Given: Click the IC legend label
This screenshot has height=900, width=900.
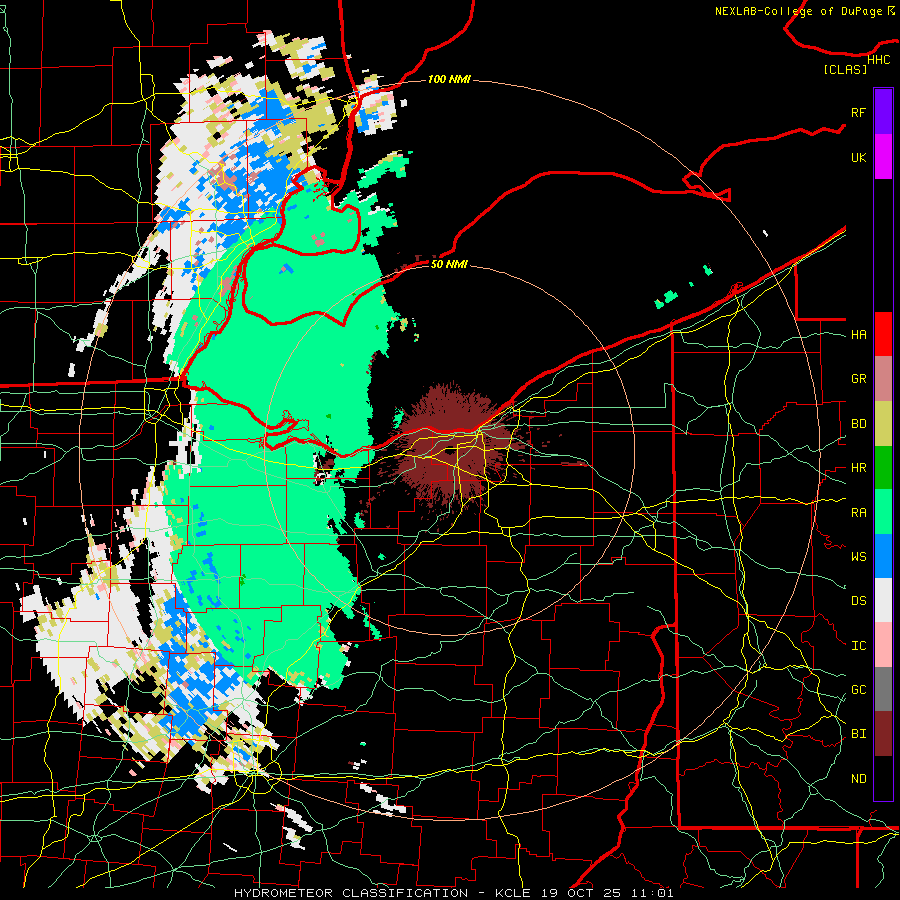Looking at the screenshot, I should coord(858,645).
